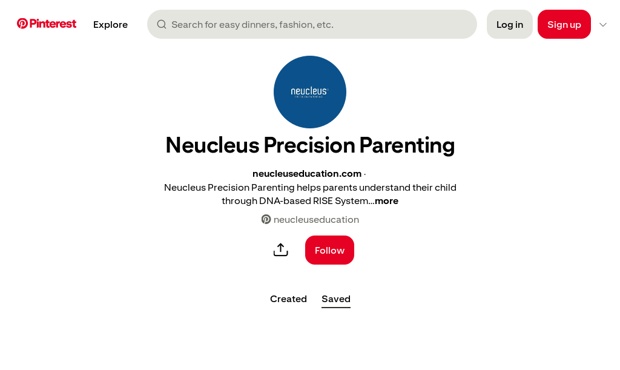Viewport: 620px width, 370px height.
Task: Click the search magnifier icon
Action: (161, 25)
